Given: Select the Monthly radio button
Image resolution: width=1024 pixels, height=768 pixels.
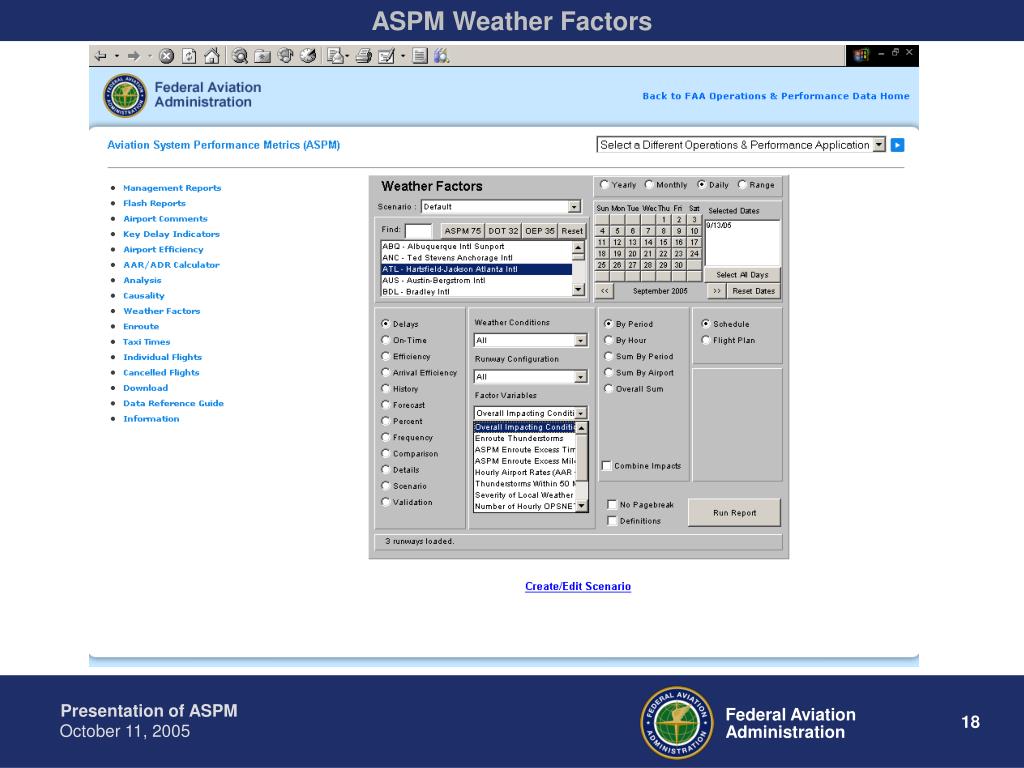Looking at the screenshot, I should [x=649, y=185].
